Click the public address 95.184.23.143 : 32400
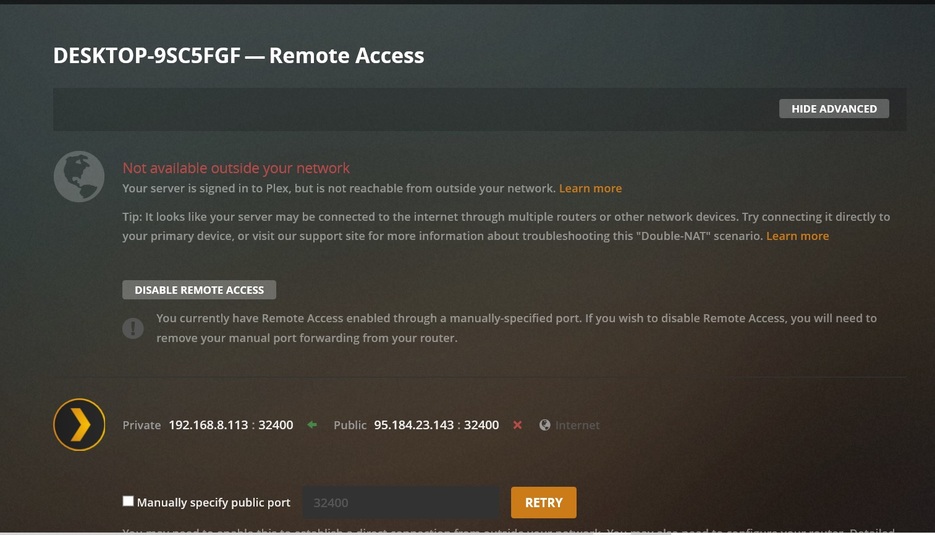935x535 pixels. click(436, 425)
